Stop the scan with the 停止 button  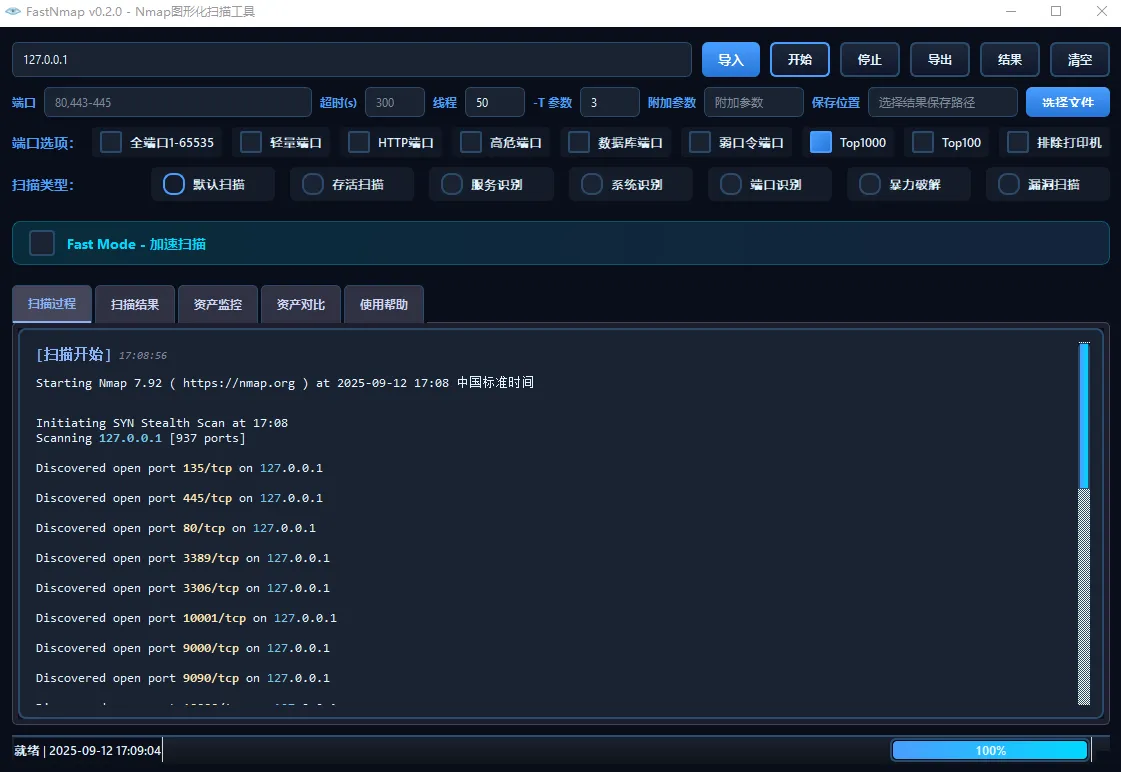[869, 60]
